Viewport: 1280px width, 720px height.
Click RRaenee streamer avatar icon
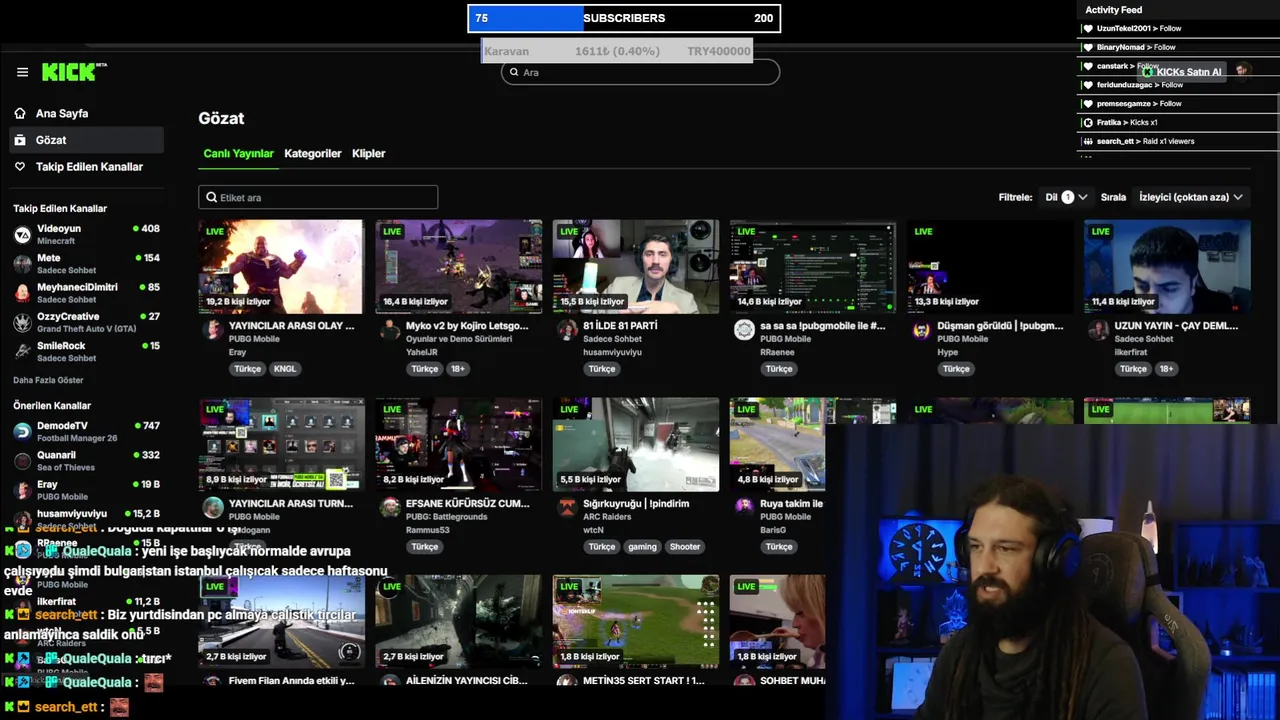point(744,331)
